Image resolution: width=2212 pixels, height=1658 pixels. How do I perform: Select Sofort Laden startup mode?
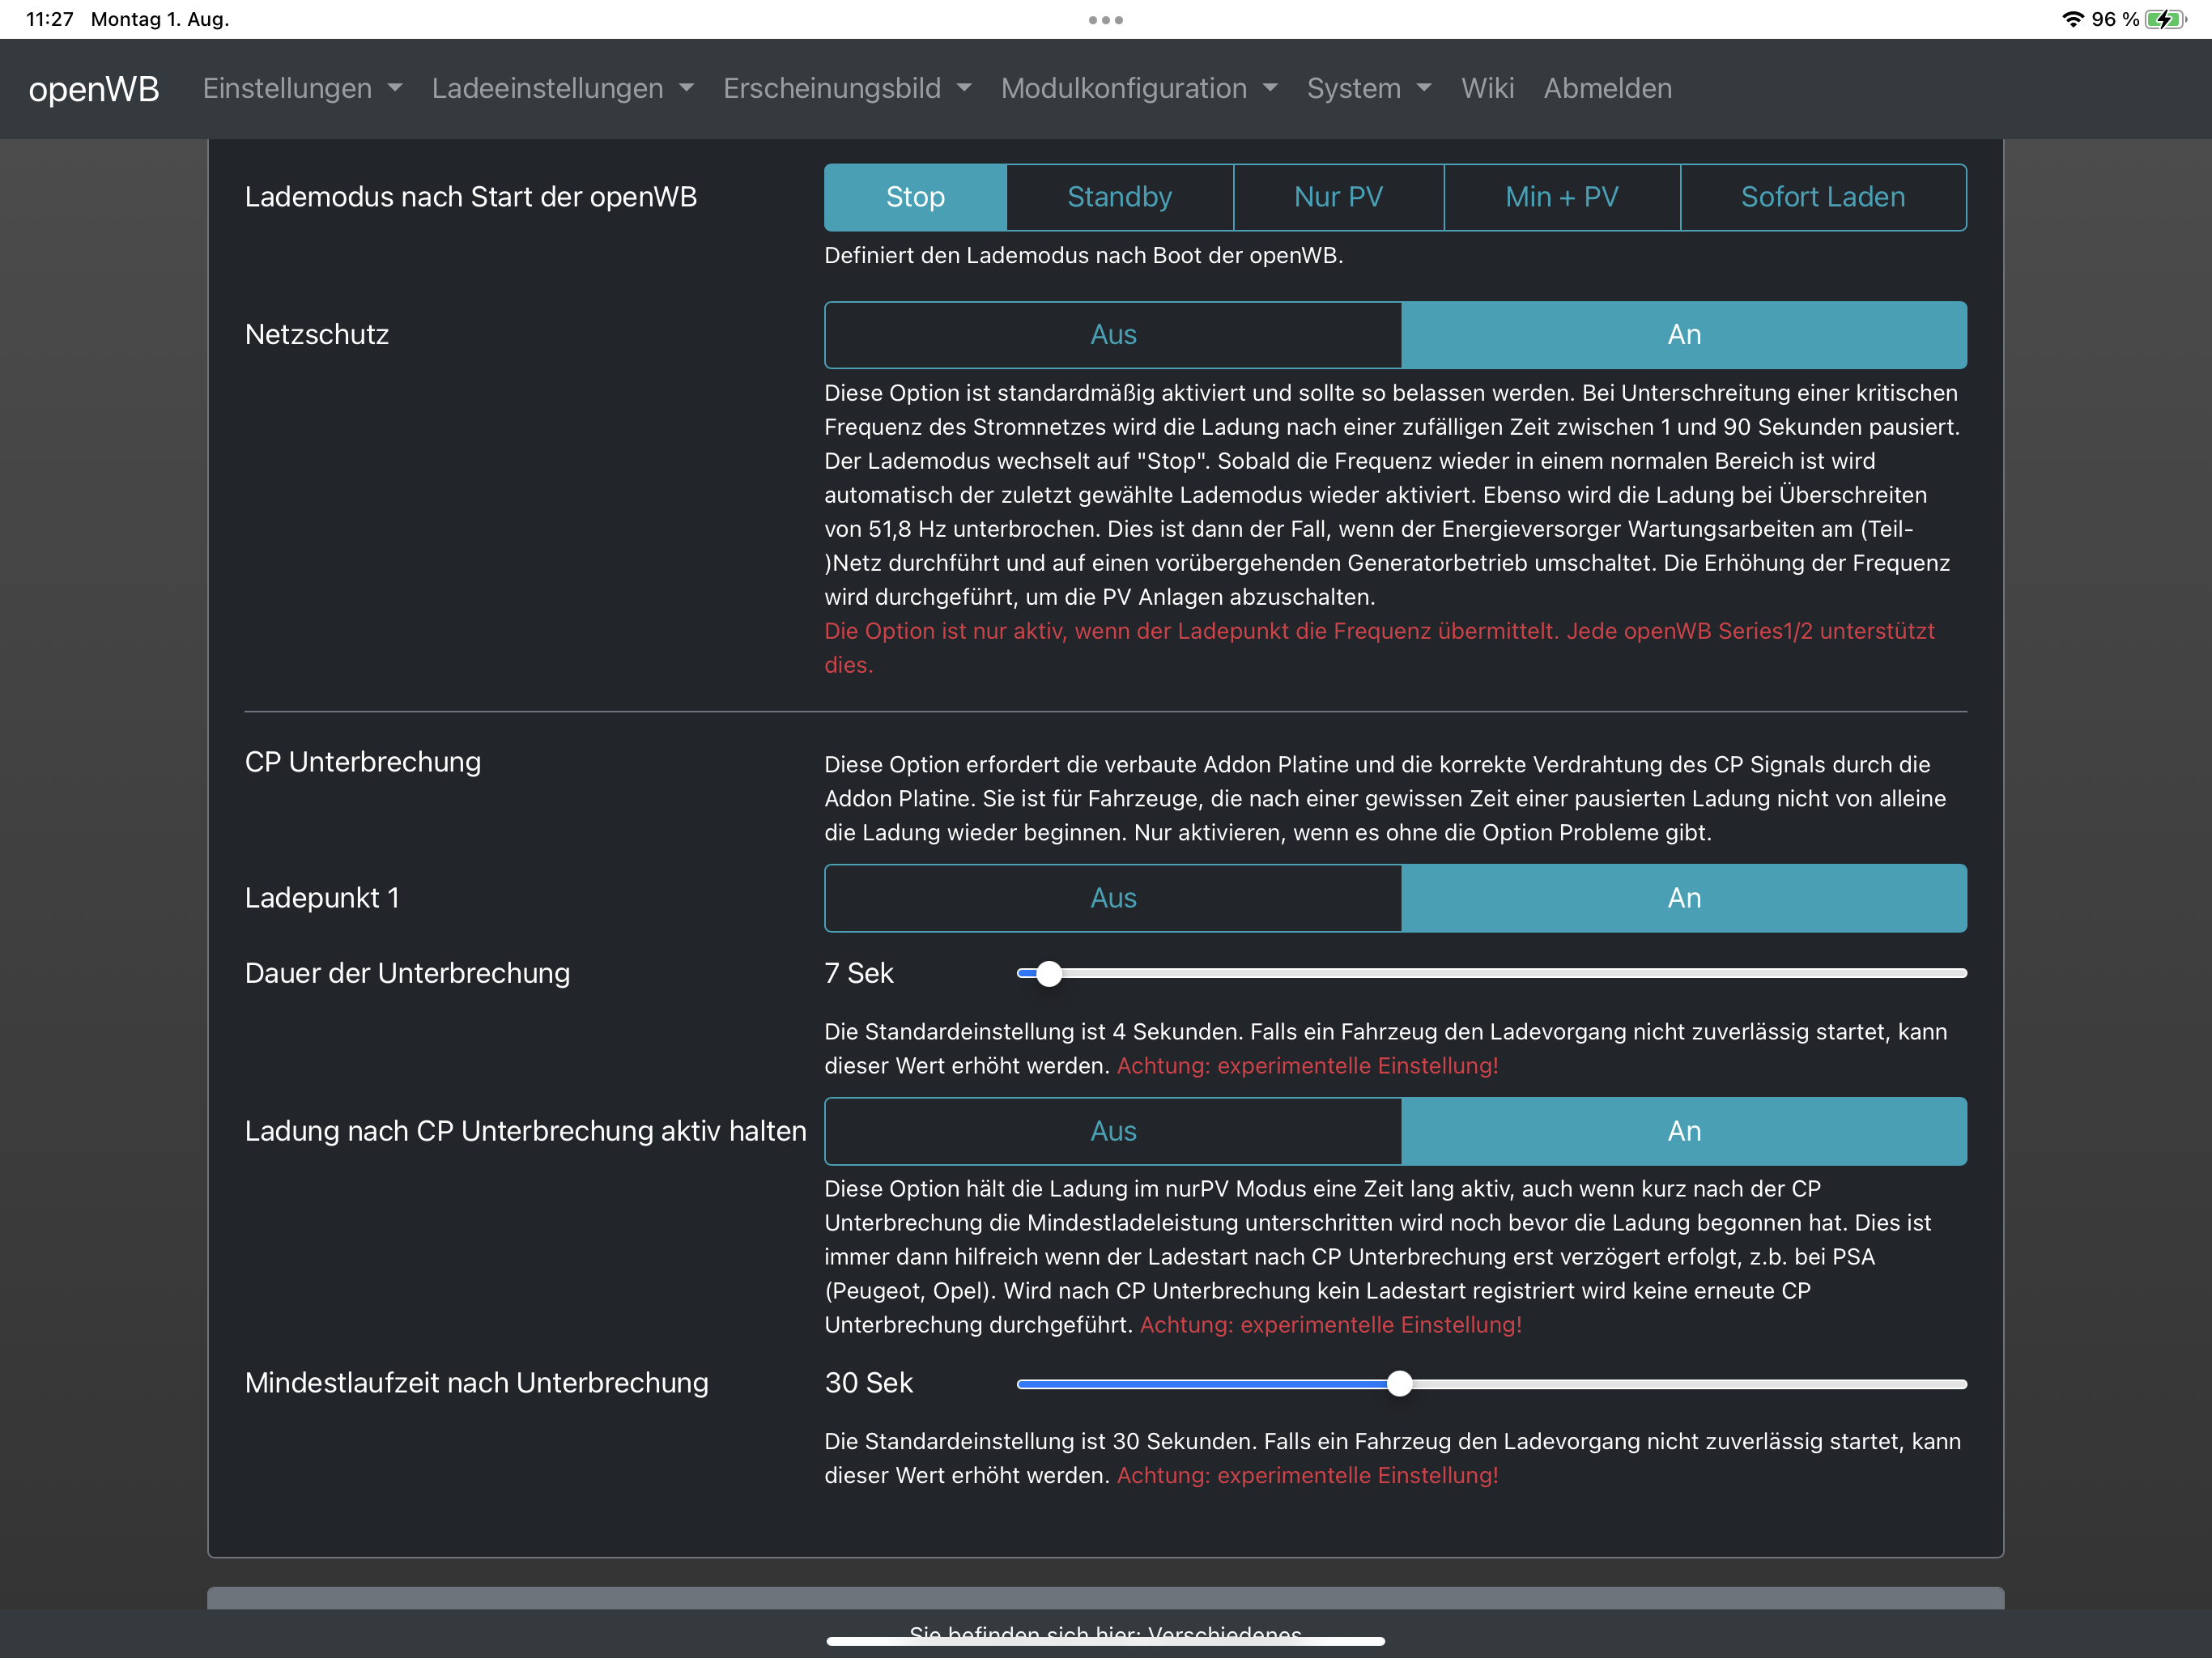point(1822,197)
